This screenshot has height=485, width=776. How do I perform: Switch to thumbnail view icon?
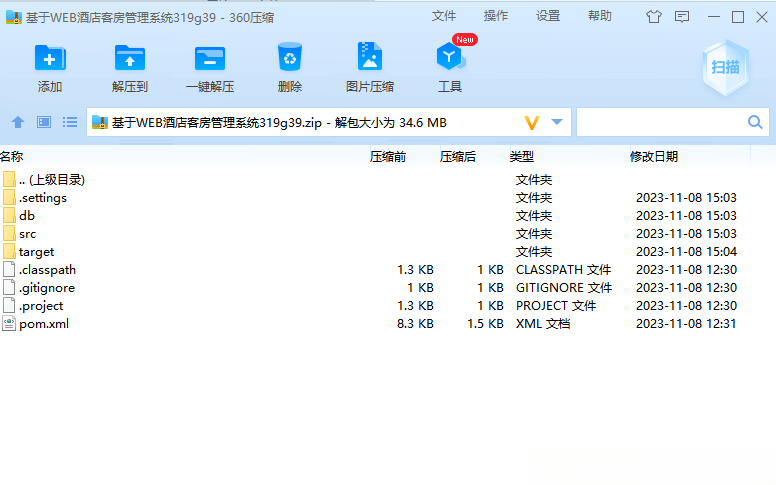[x=44, y=122]
